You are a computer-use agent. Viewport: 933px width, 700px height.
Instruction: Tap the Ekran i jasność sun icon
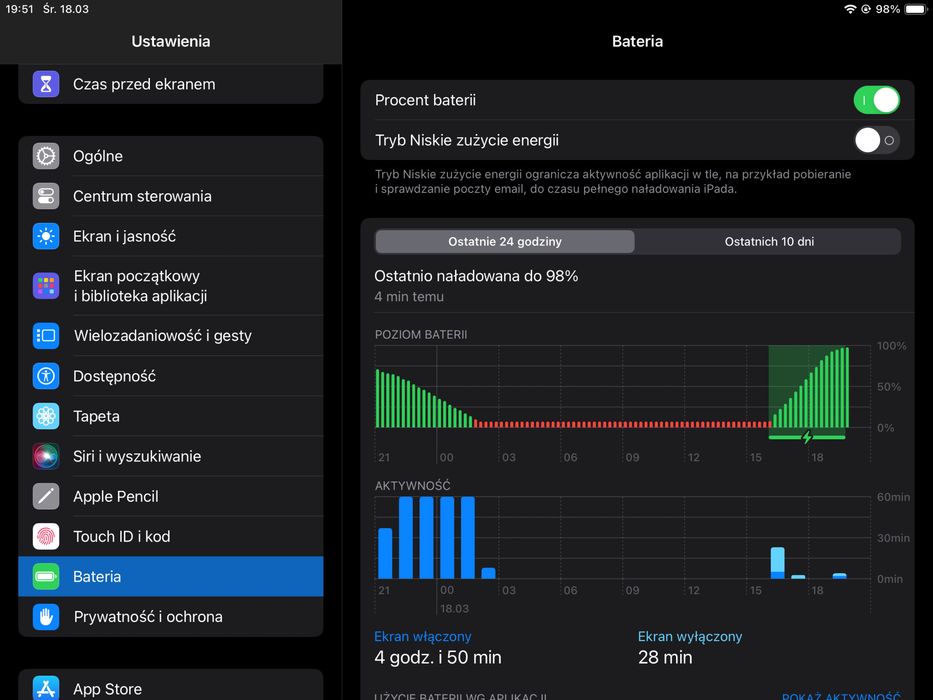coord(46,236)
